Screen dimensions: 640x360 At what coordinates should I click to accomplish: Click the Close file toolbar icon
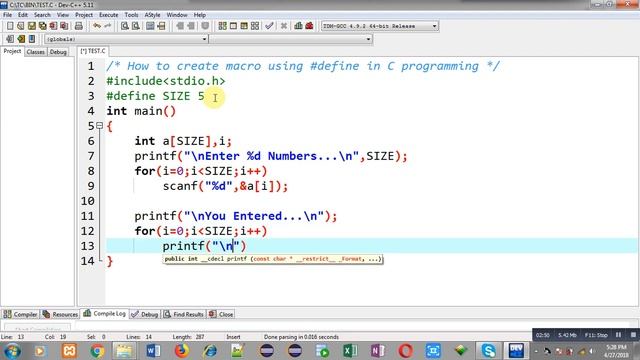point(53,26)
